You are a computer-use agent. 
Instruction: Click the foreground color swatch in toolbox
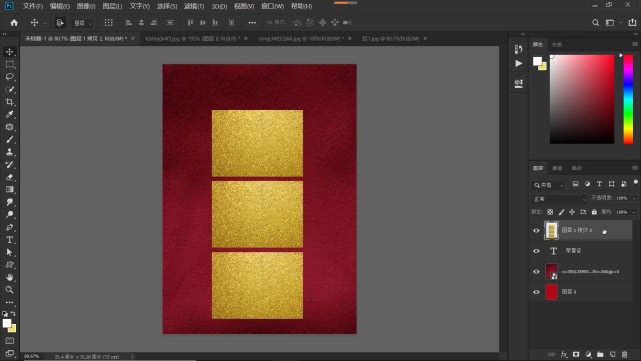click(7, 323)
